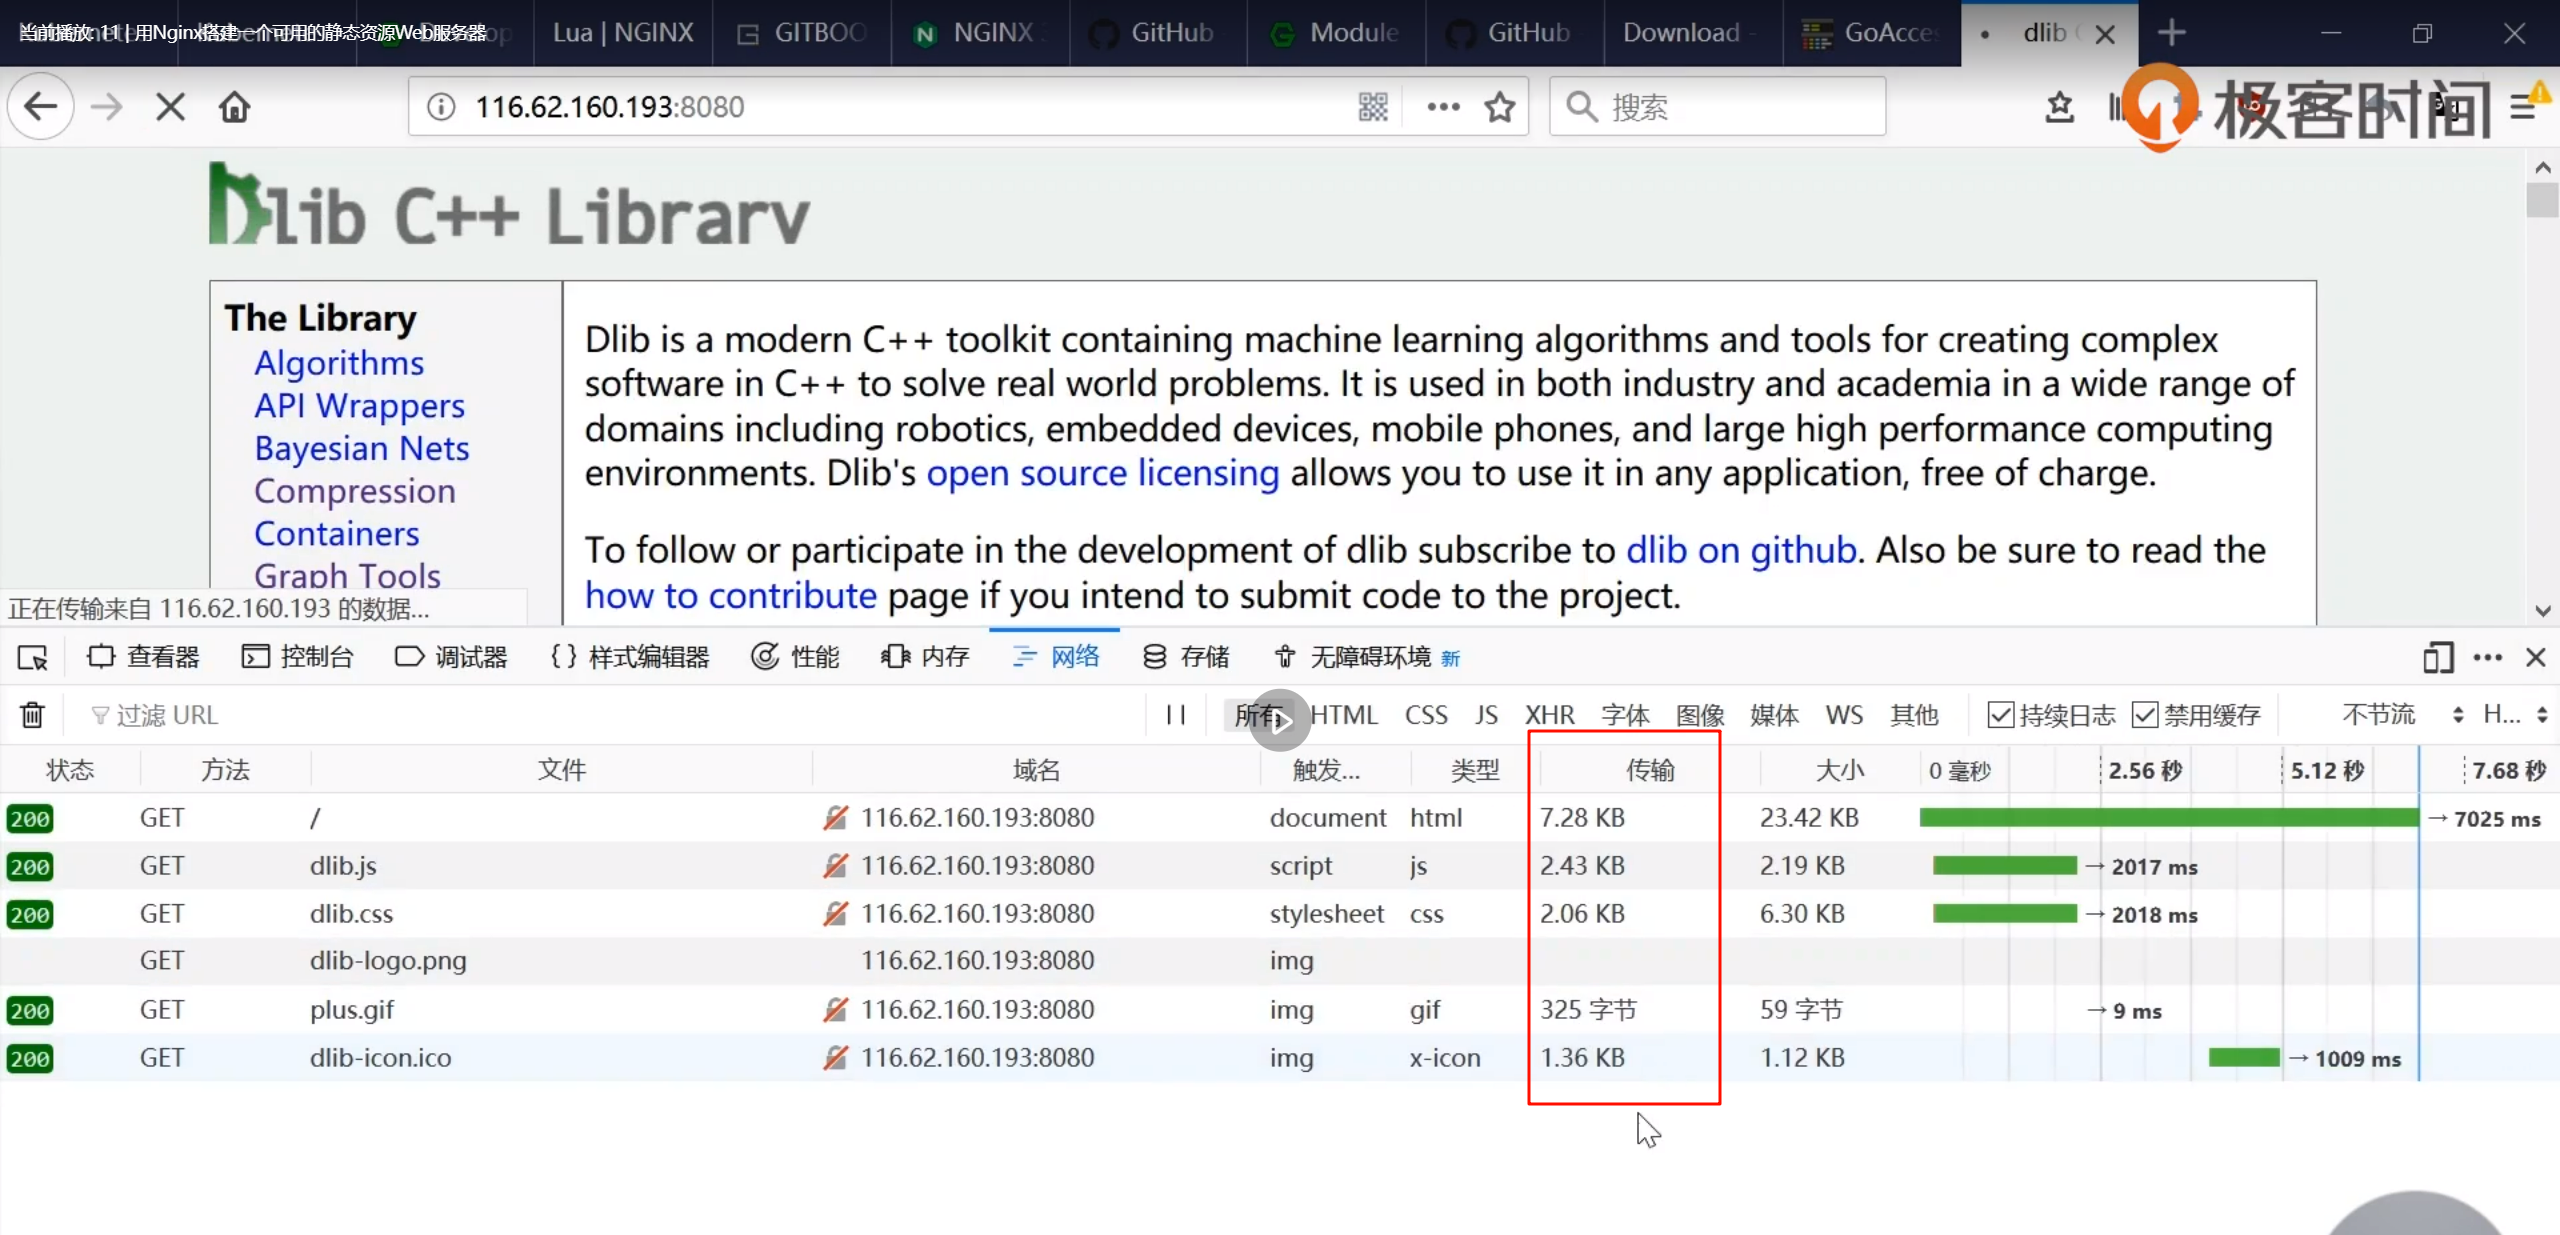2560x1235 pixels.
Task: Filter requests by XHR type
Action: 1549,715
